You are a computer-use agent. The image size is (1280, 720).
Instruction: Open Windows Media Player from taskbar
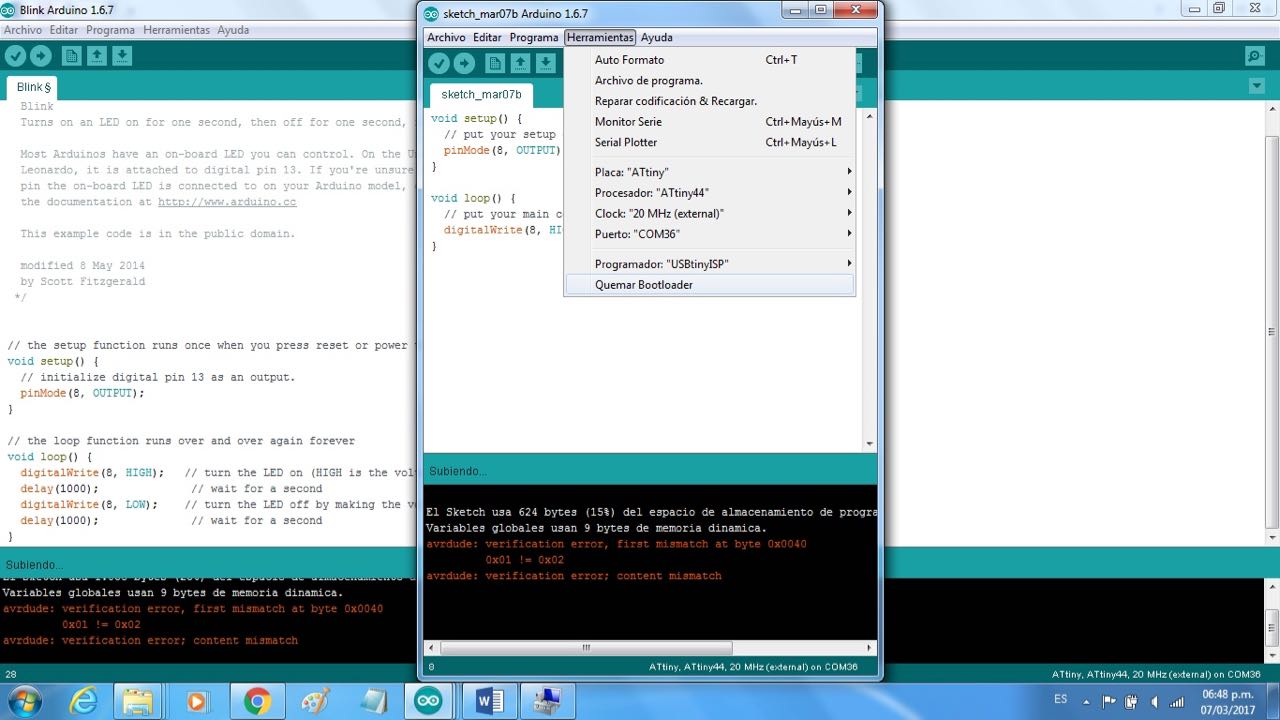point(196,702)
